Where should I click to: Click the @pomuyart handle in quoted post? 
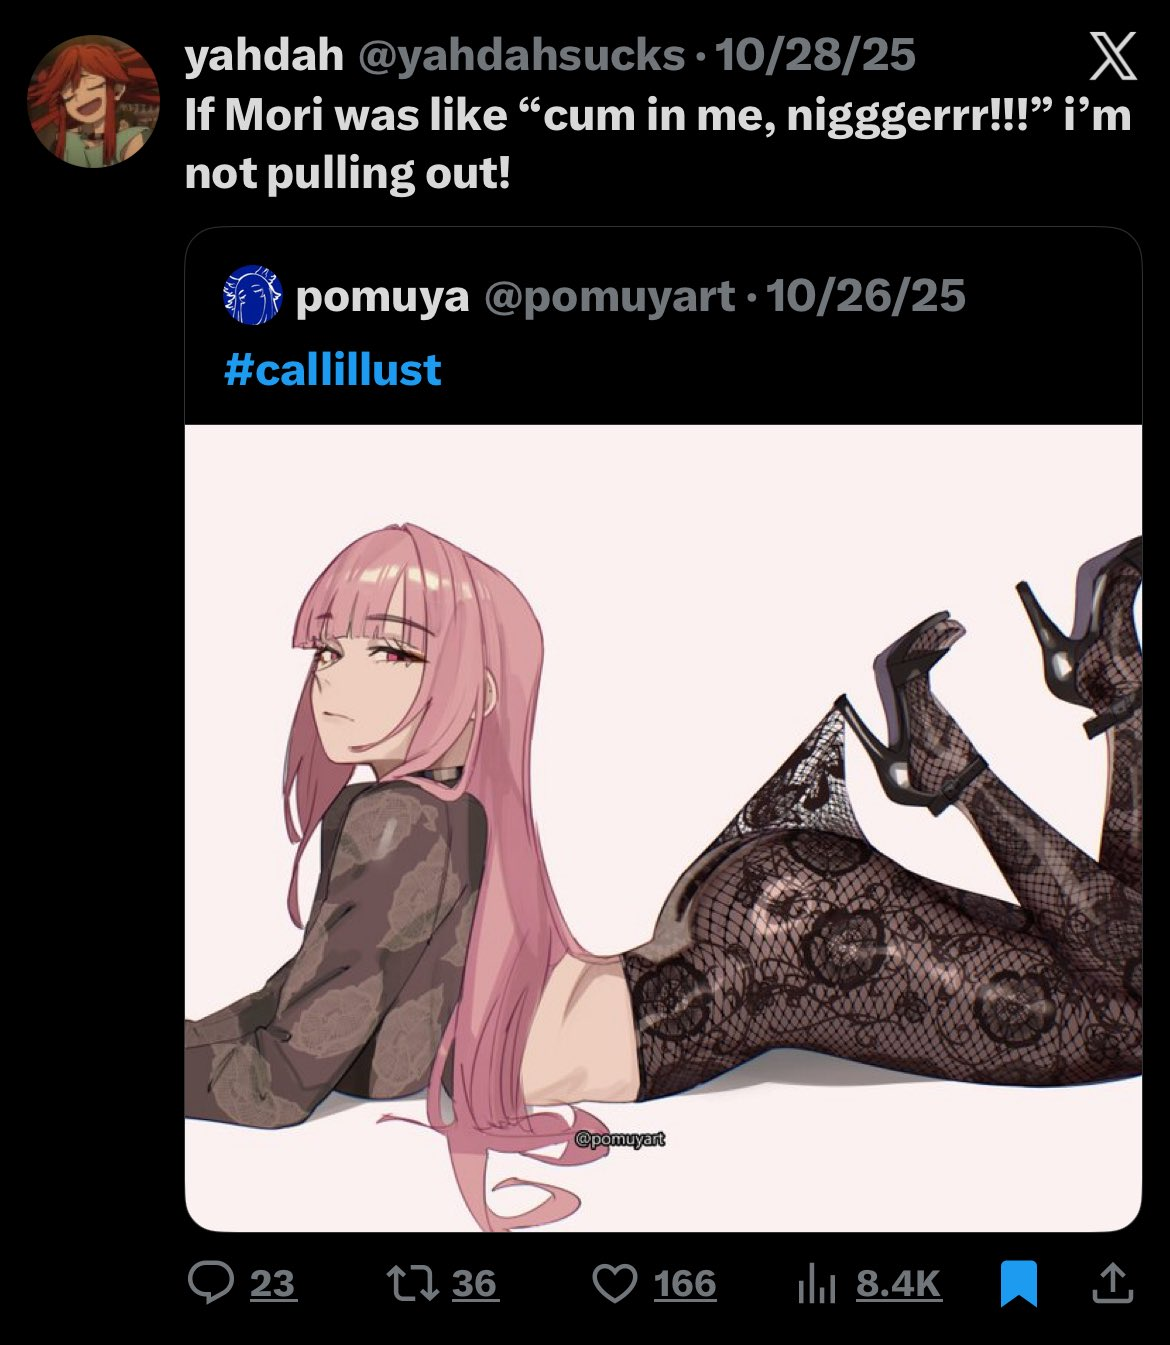[610, 296]
